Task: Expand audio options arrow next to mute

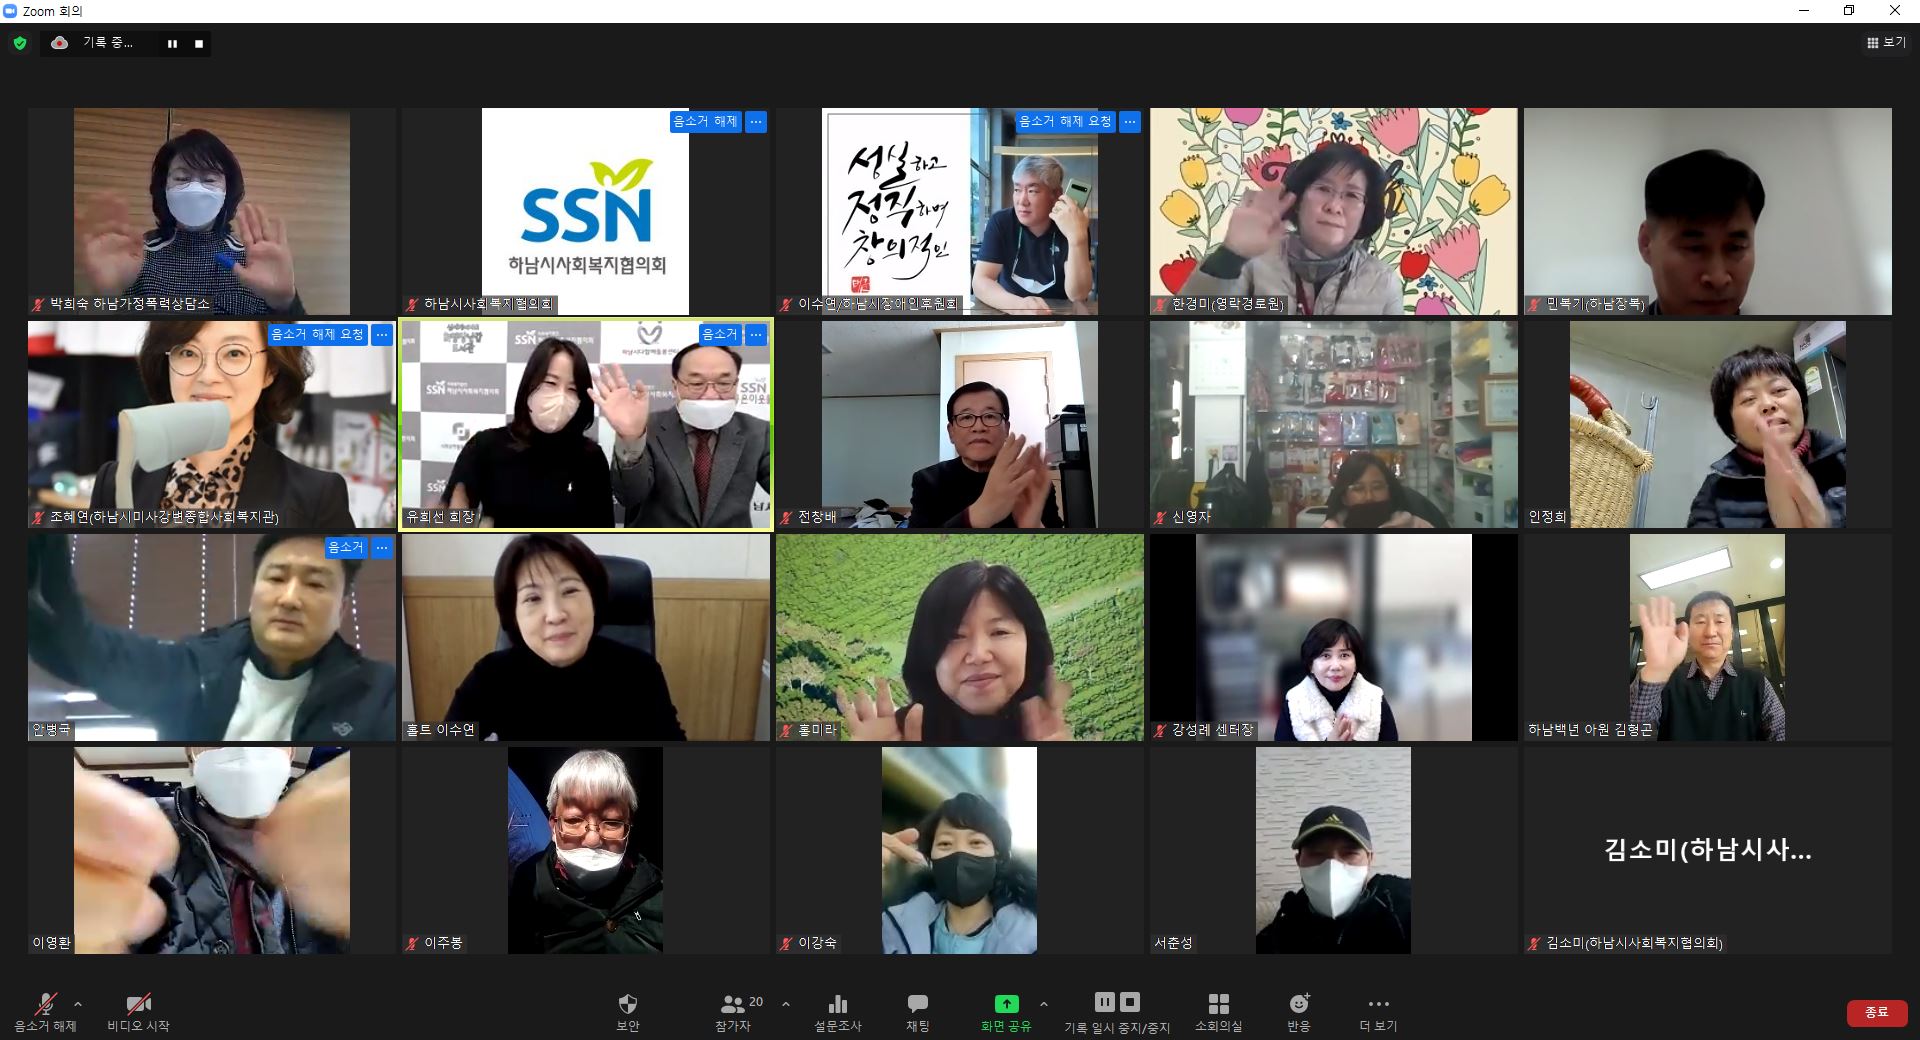Action: [78, 1004]
